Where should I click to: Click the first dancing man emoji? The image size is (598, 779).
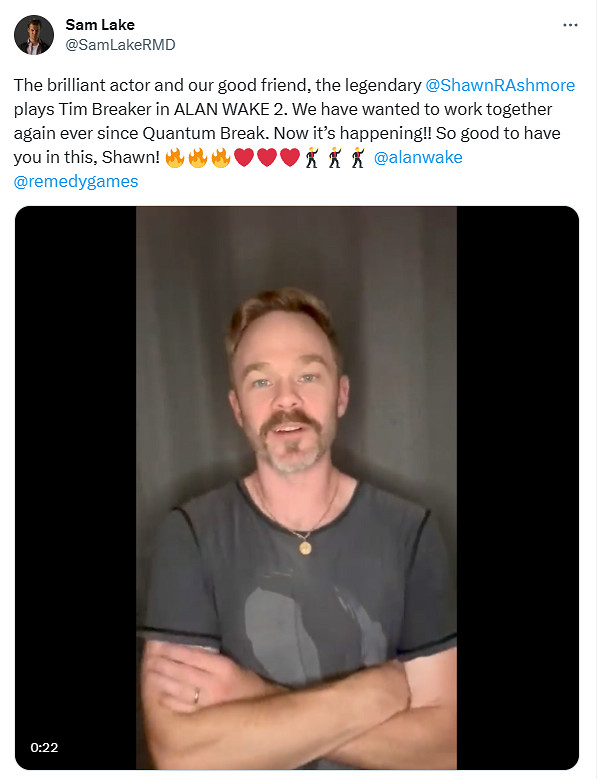point(312,157)
